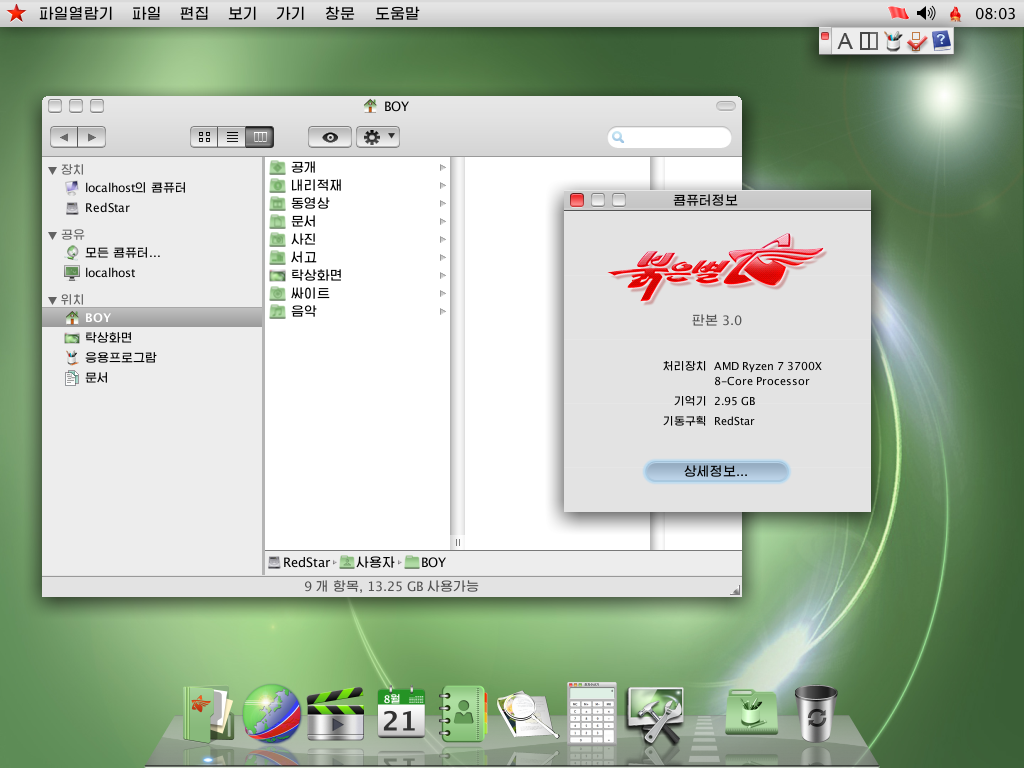Image resolution: width=1024 pixels, height=768 pixels.
Task: Open the gear action dropdown
Action: point(378,137)
